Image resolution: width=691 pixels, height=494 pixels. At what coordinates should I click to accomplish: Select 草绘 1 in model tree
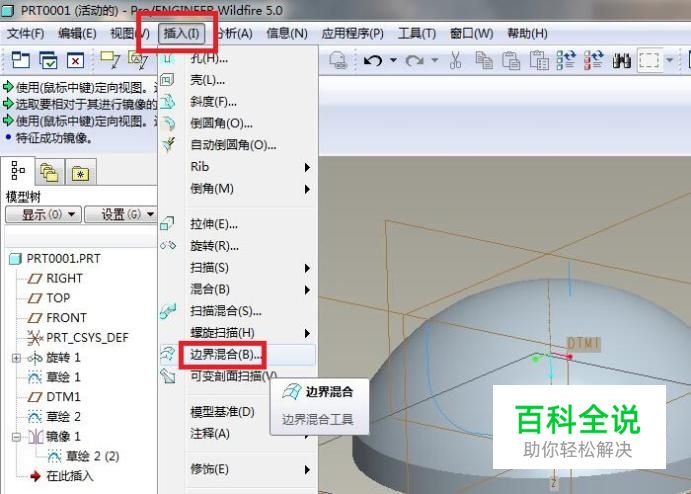click(x=63, y=377)
